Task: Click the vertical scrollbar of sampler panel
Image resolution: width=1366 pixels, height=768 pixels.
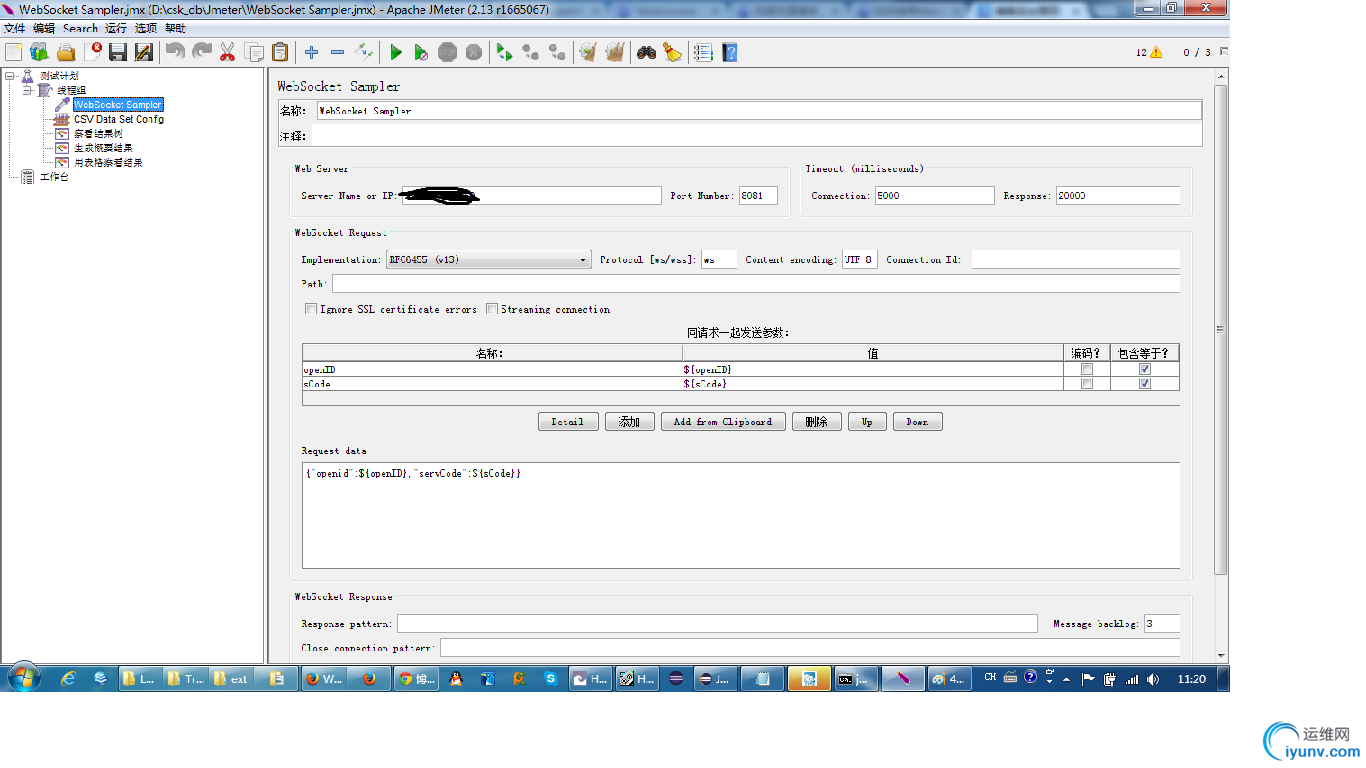Action: point(1221,330)
